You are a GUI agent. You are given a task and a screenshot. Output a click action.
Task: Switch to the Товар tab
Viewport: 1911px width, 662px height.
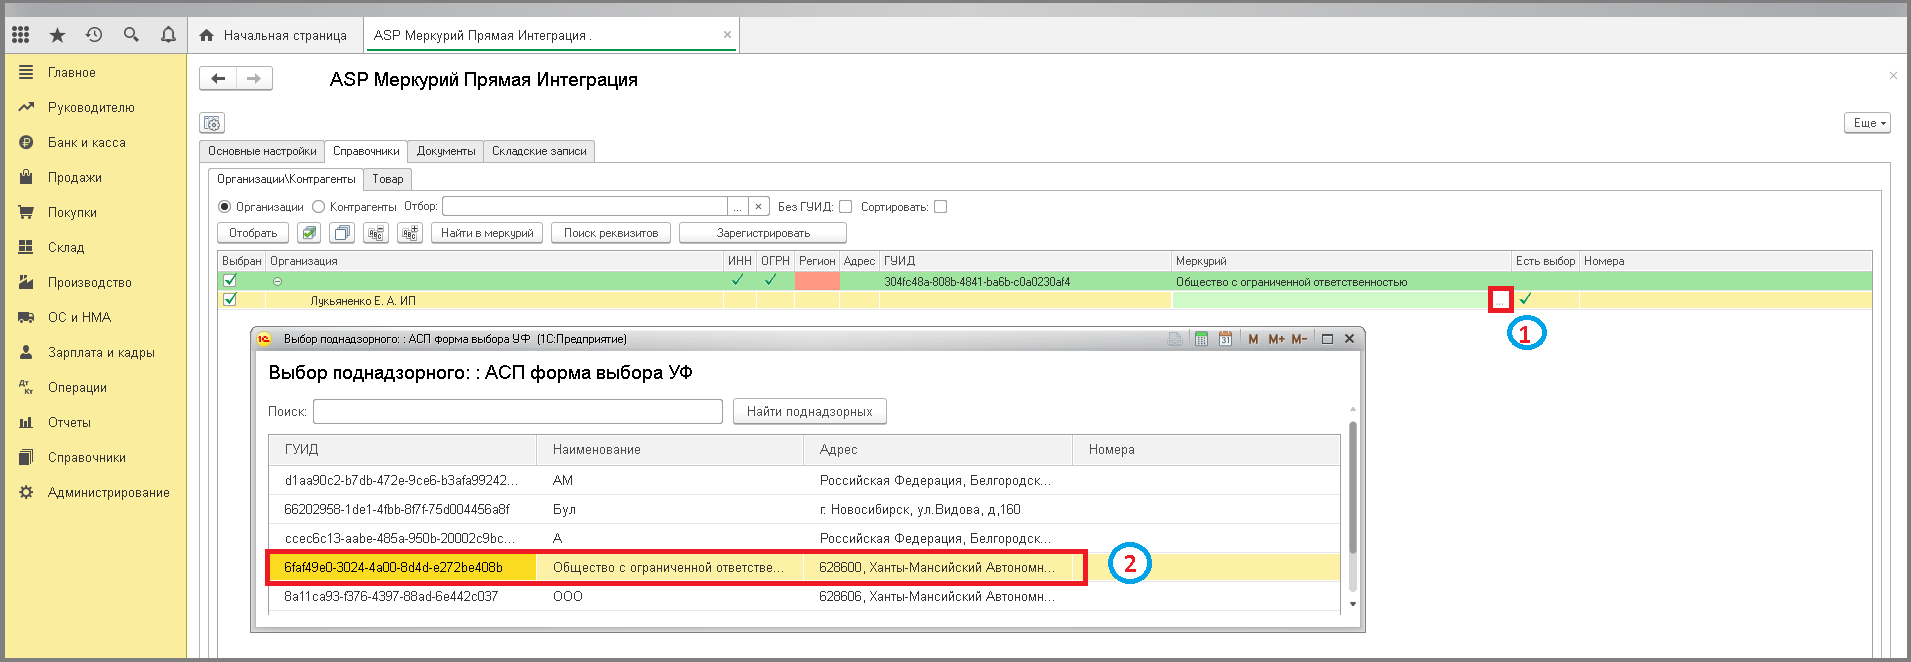(388, 179)
